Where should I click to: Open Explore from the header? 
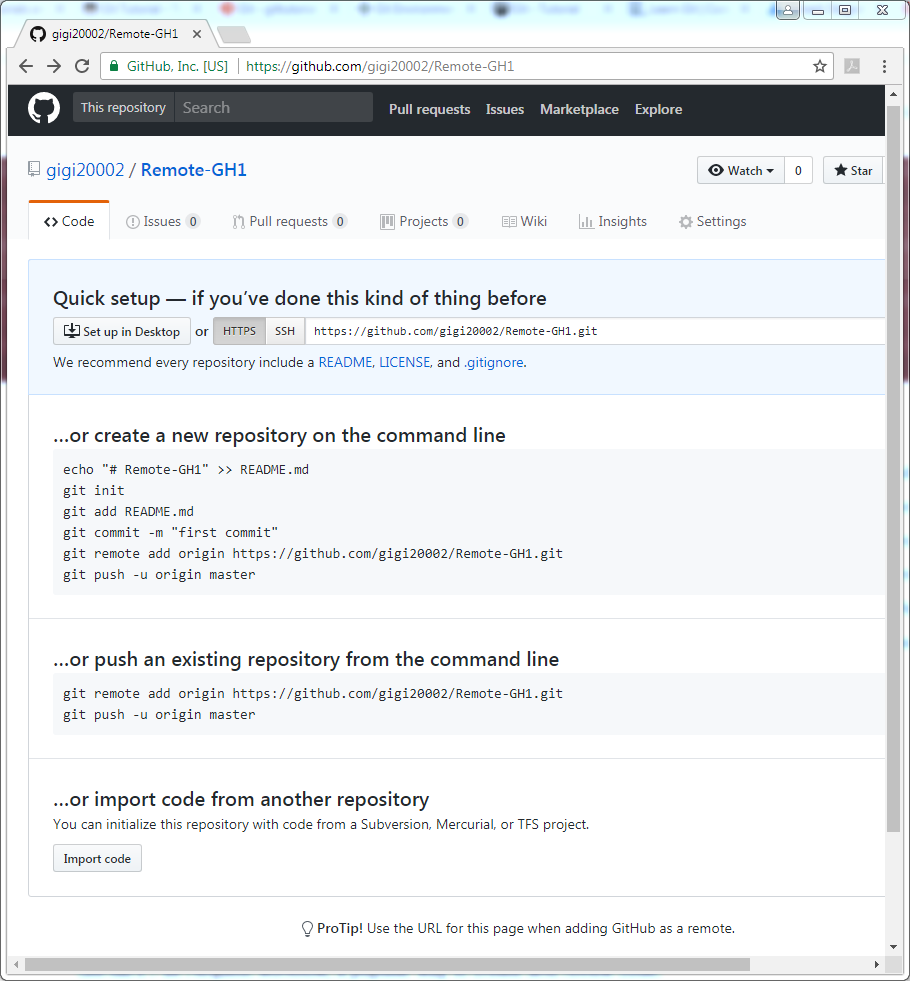[x=658, y=109]
